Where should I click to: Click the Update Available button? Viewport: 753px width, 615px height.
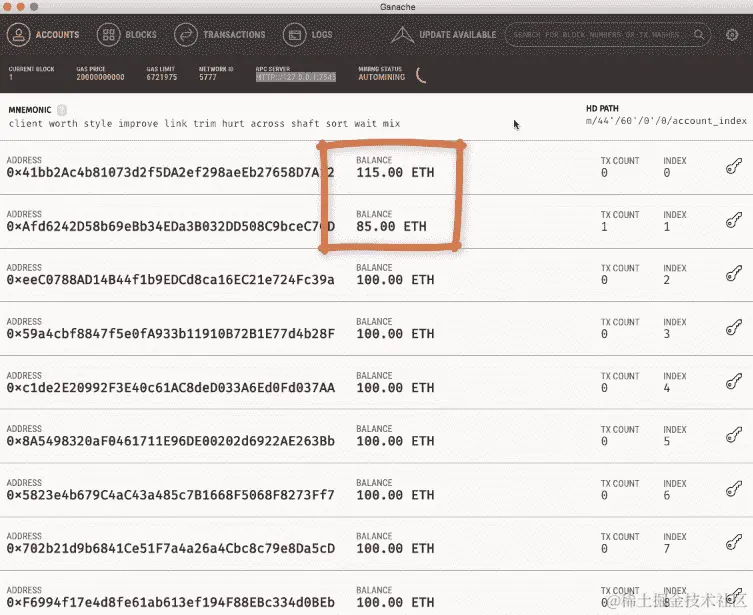444,35
